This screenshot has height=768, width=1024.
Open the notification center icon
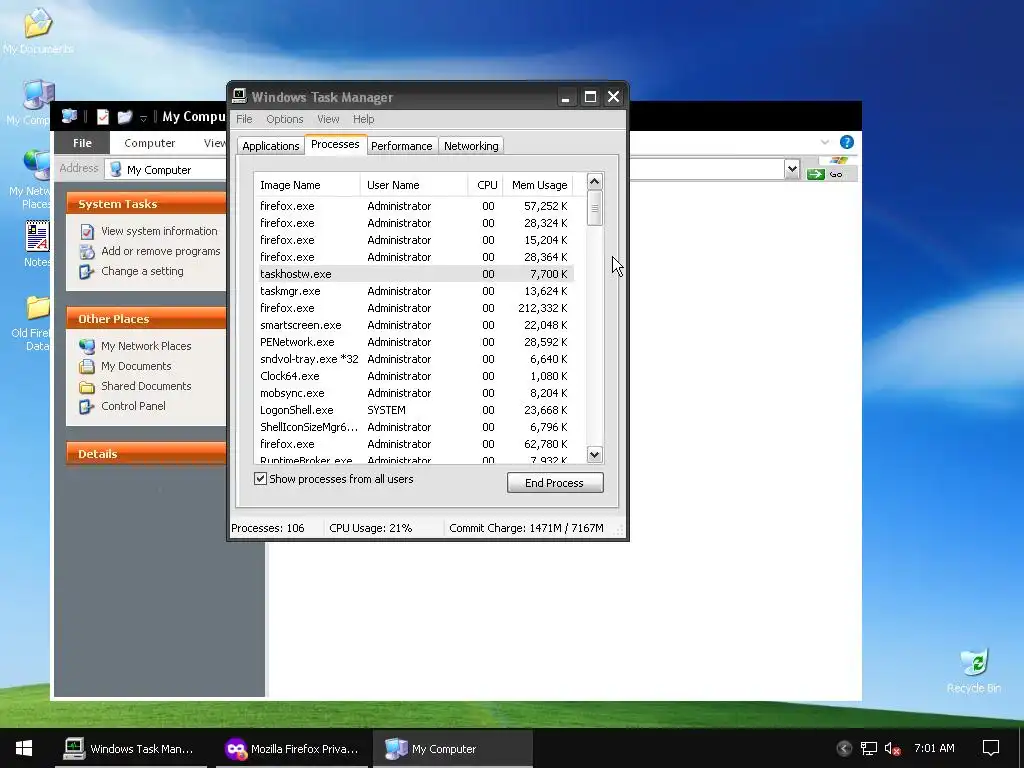[991, 748]
